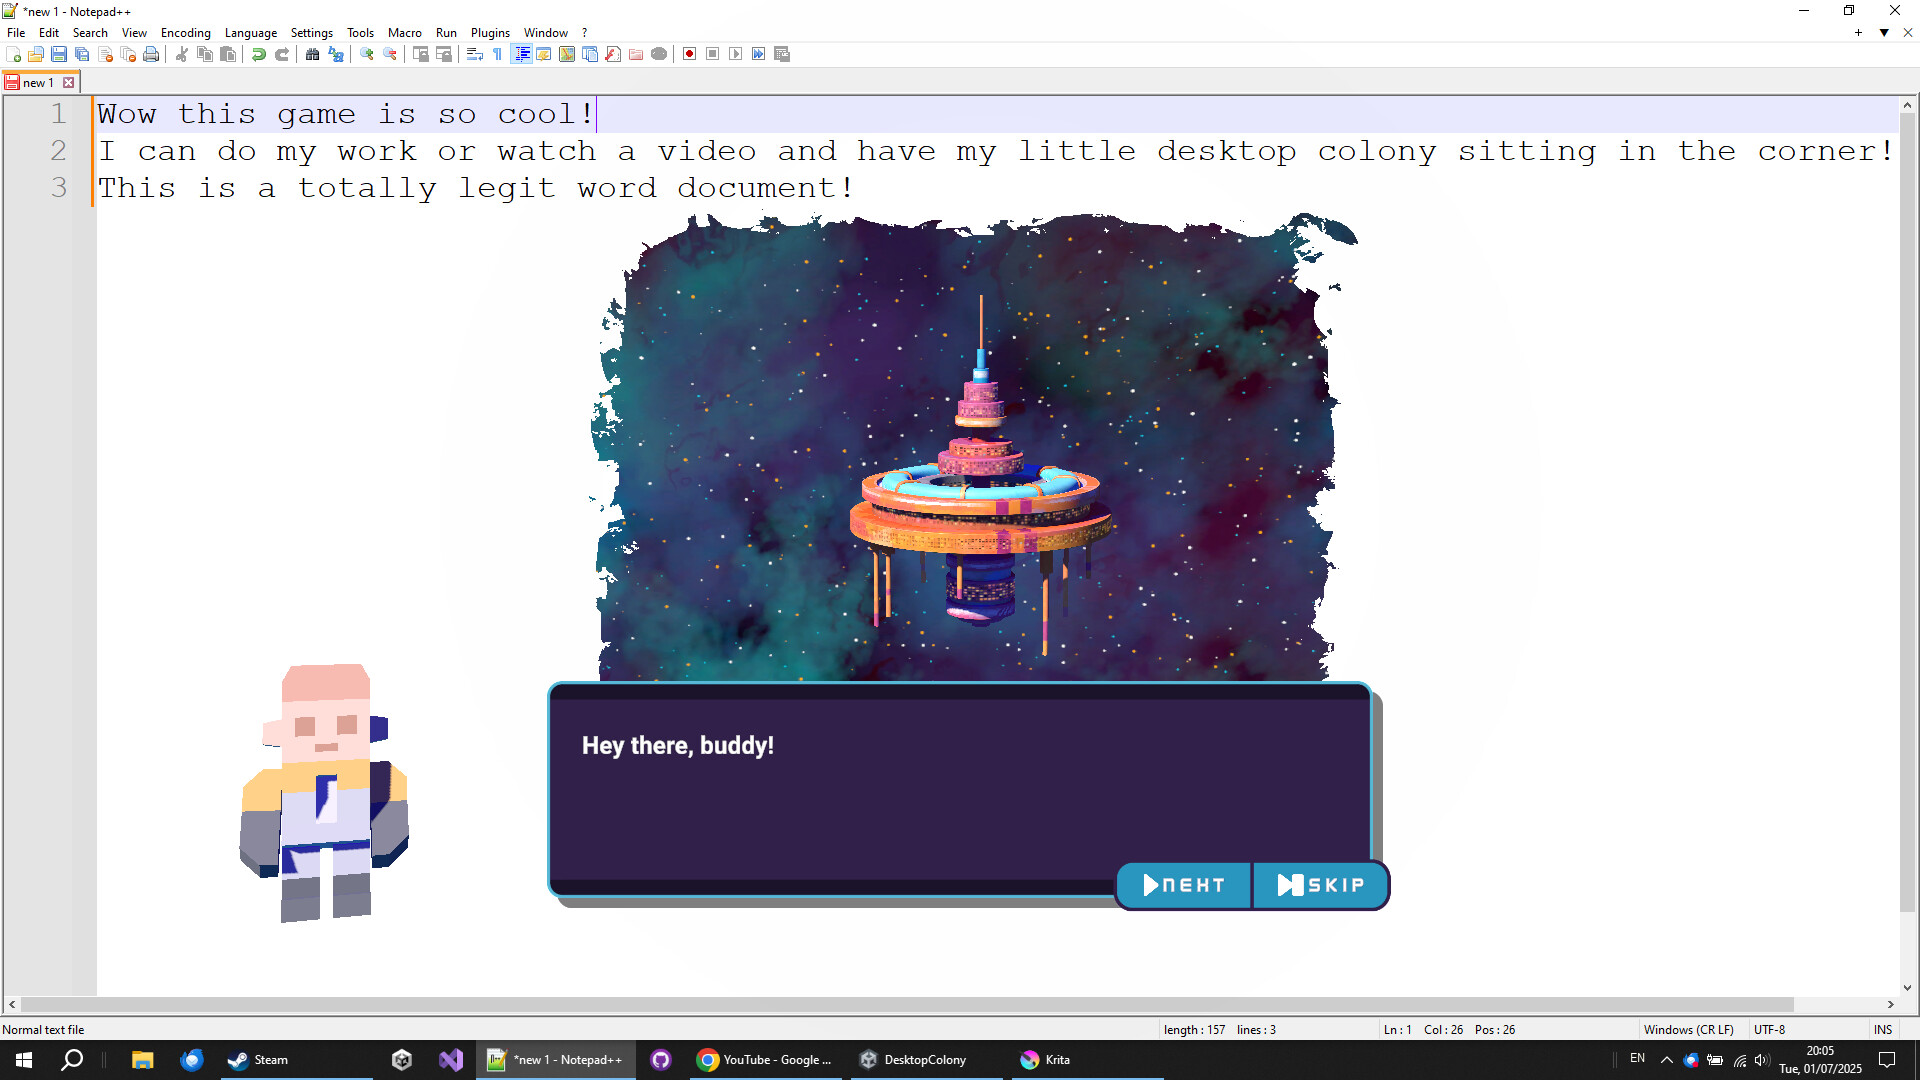
Task: Adjust the system volume speaker icon
Action: [1761, 1059]
